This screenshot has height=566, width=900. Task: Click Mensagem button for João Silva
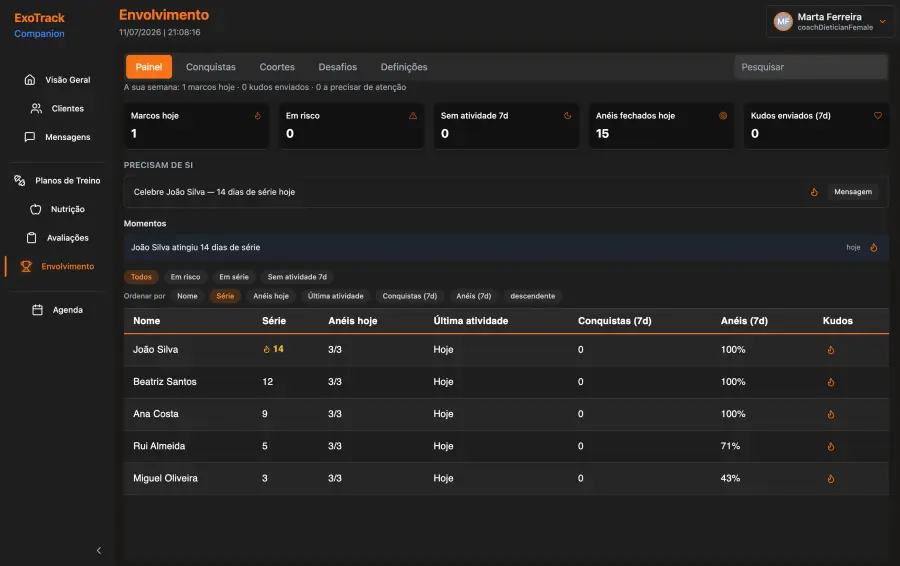tap(852, 192)
